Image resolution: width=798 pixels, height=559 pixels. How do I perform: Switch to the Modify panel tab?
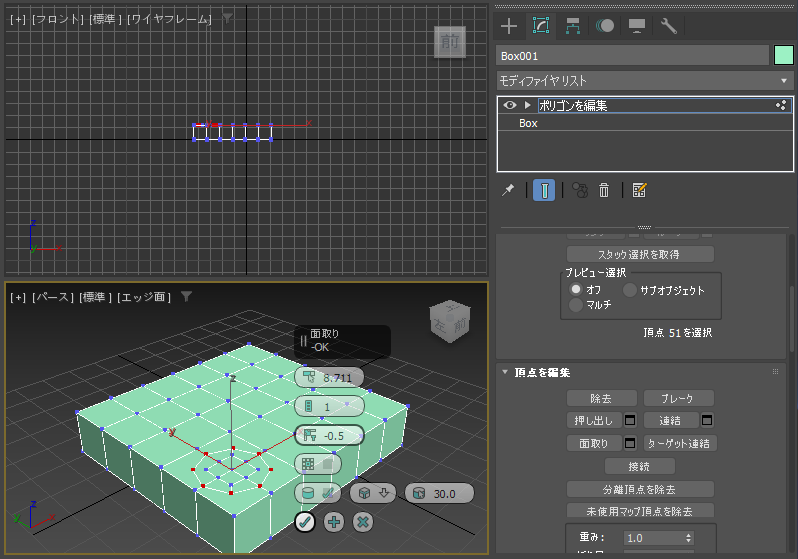coord(540,25)
